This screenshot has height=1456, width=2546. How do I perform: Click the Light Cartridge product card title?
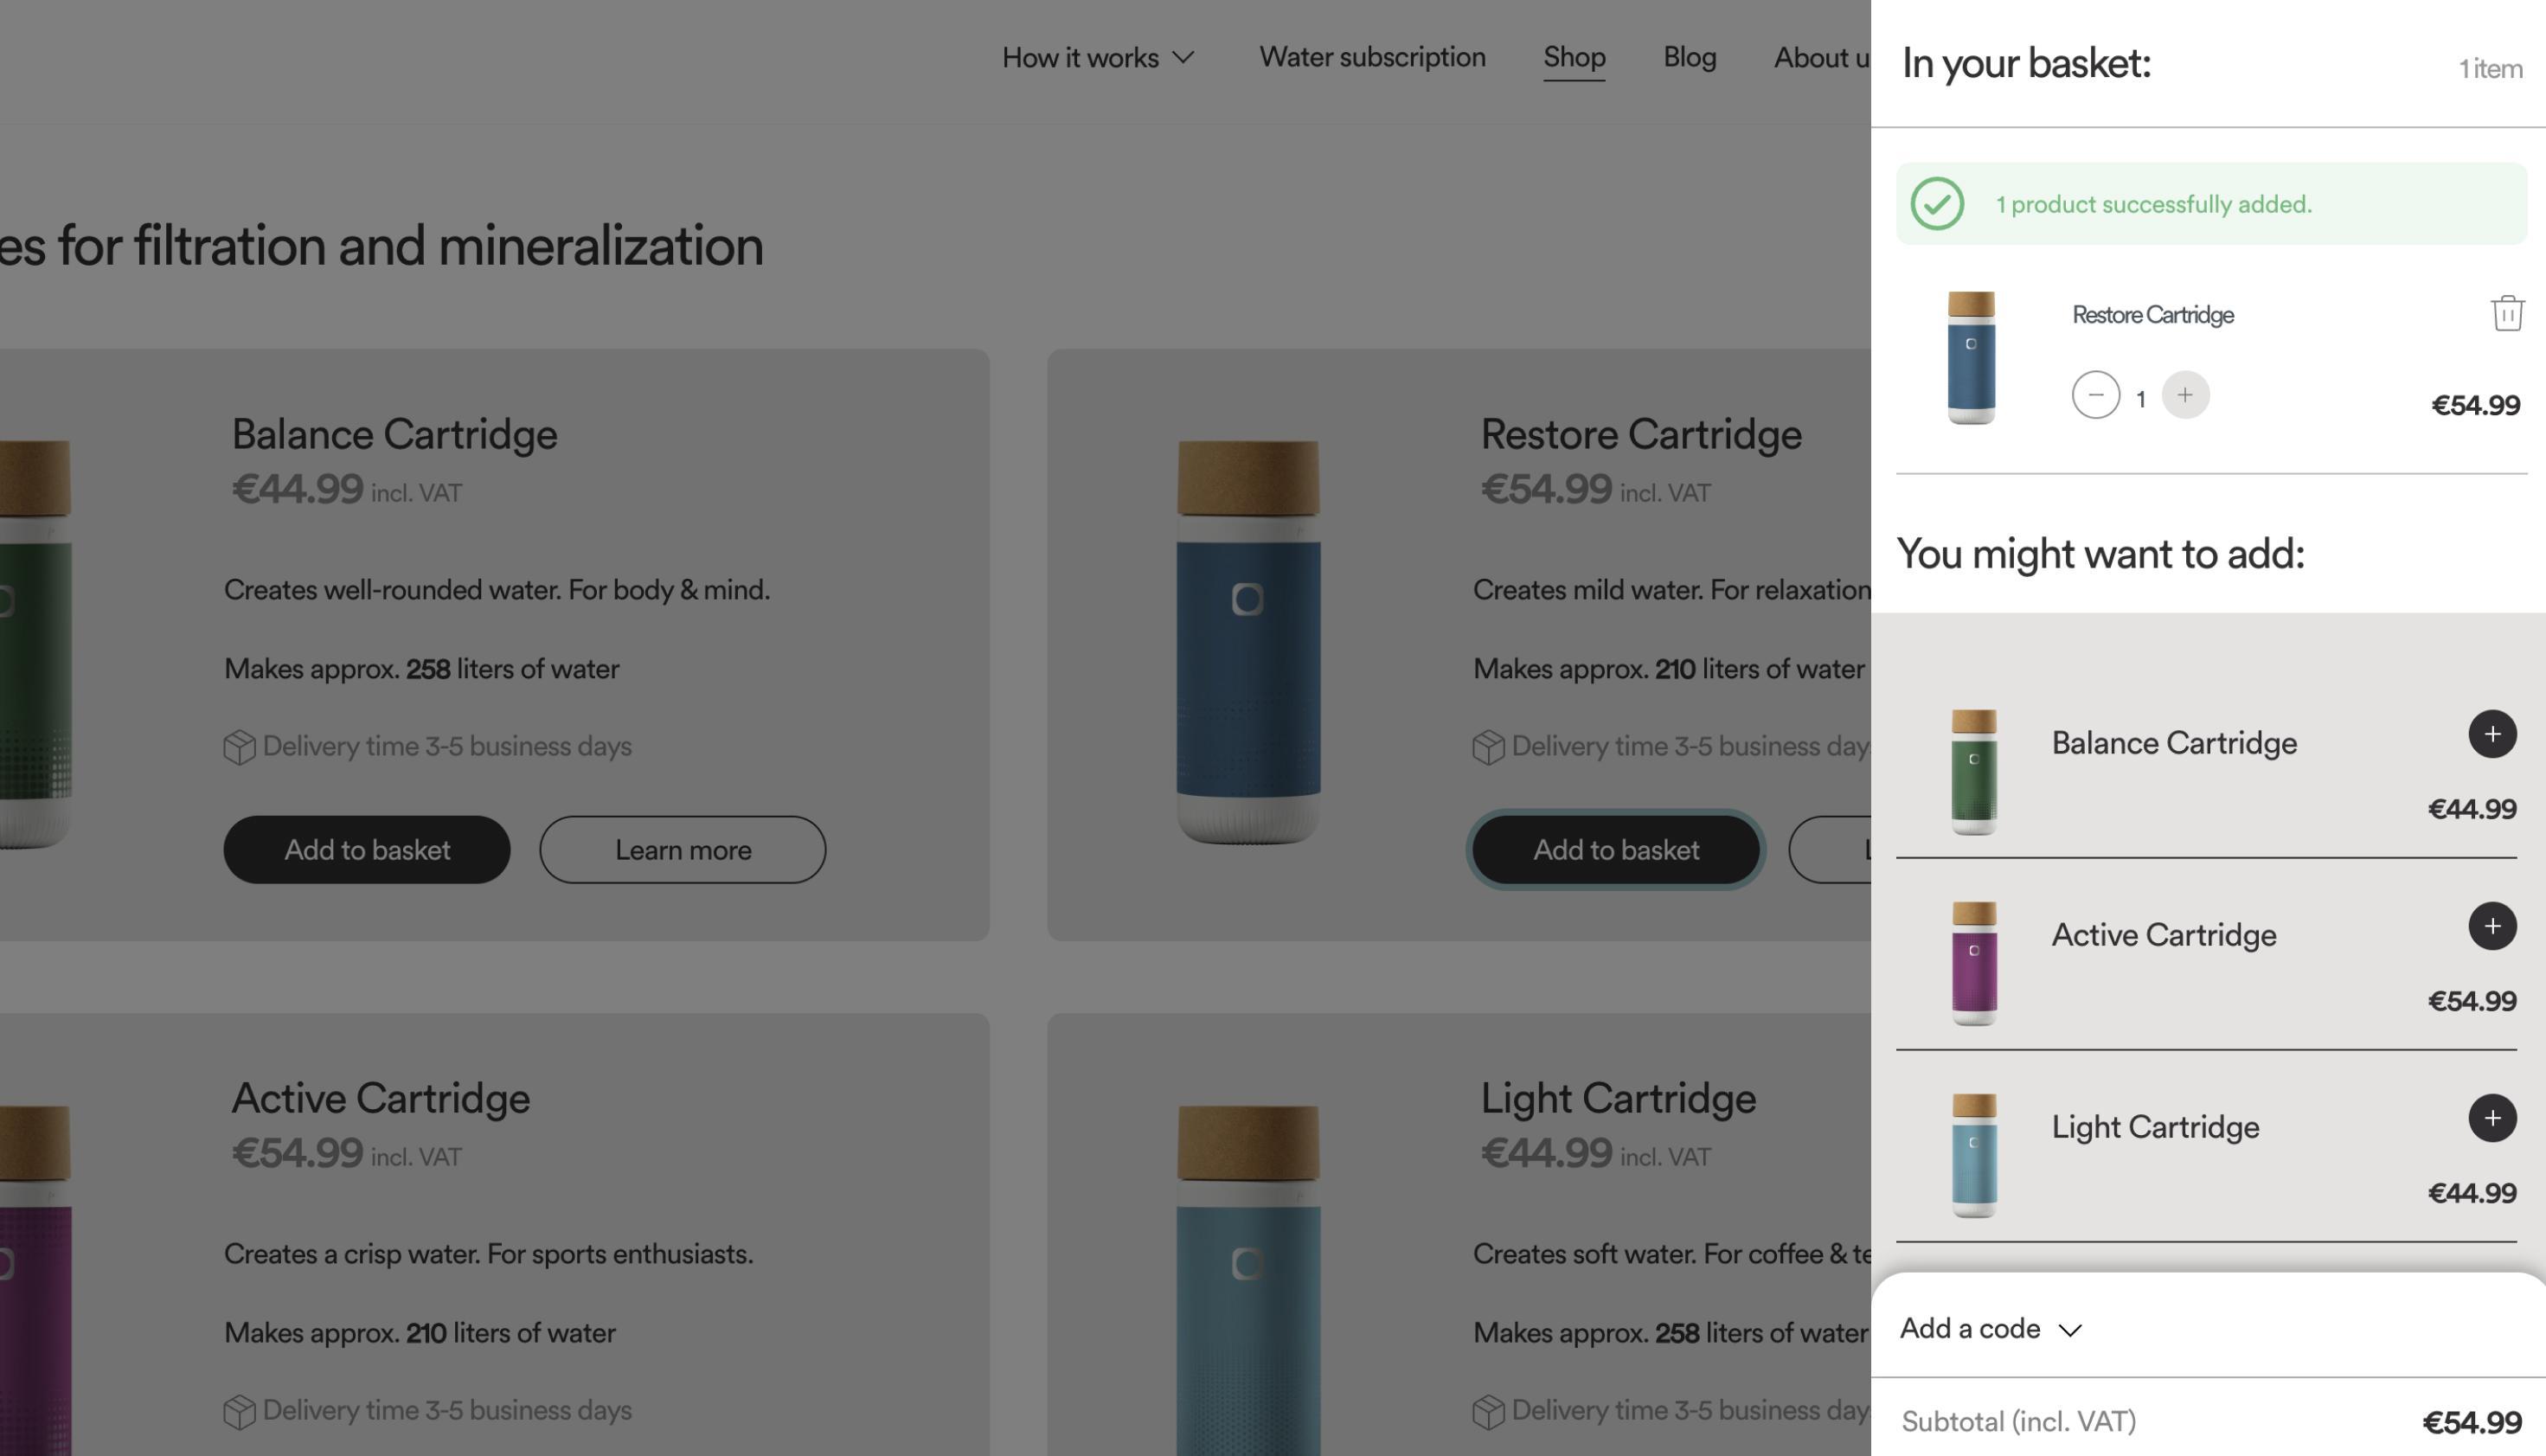coord(1617,1098)
